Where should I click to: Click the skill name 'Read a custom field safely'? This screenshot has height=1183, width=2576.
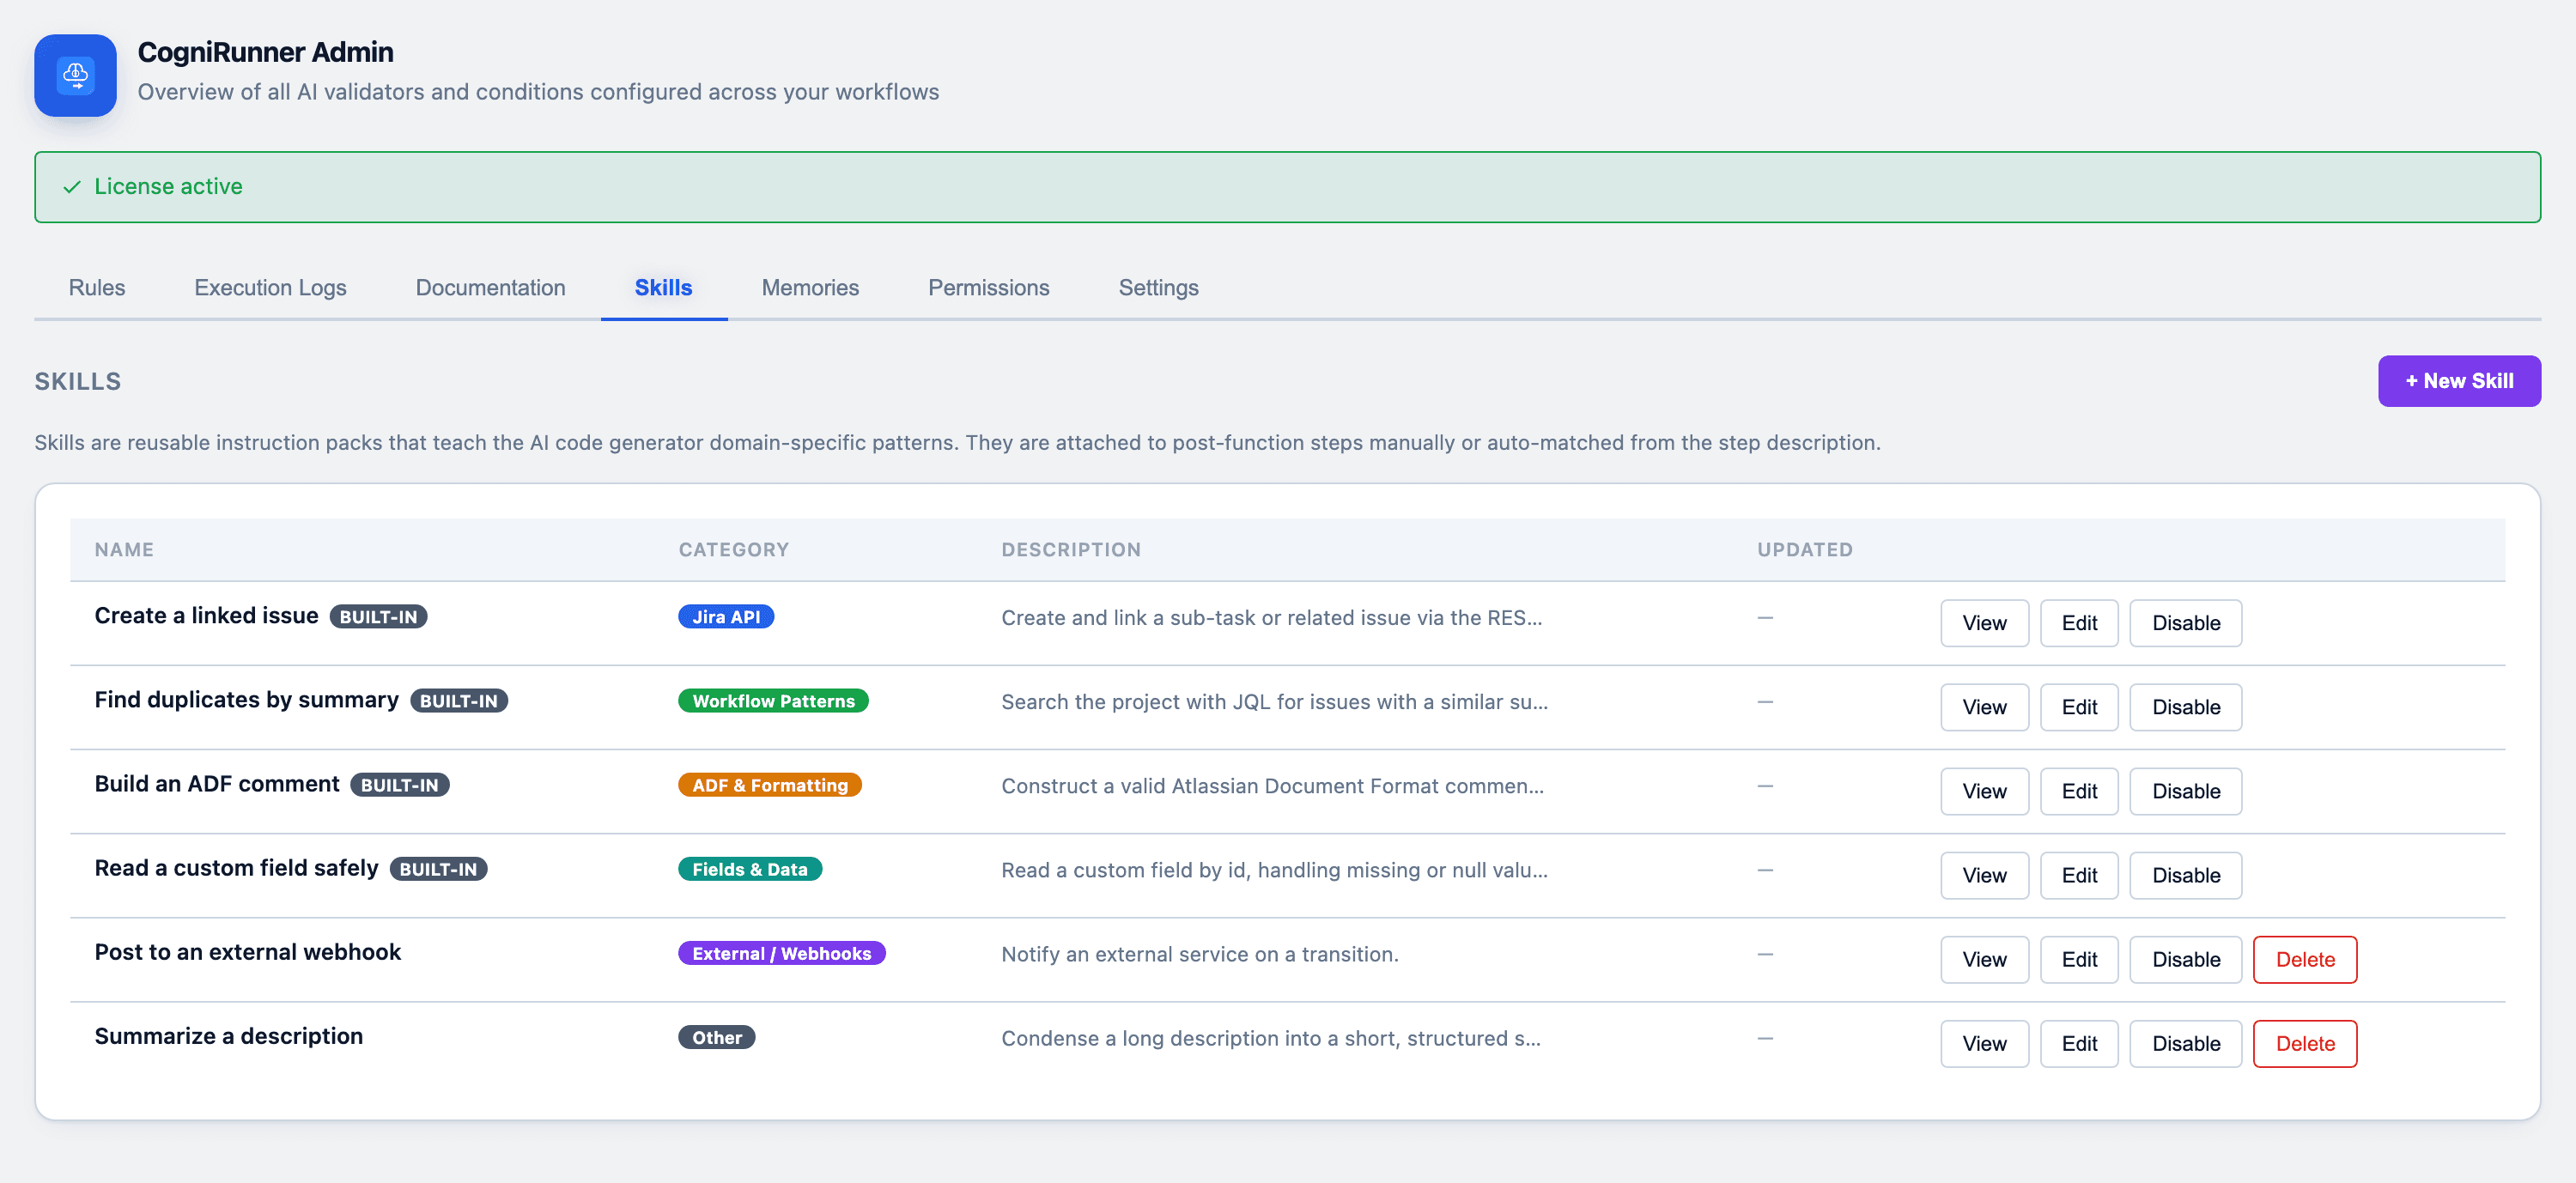(237, 868)
